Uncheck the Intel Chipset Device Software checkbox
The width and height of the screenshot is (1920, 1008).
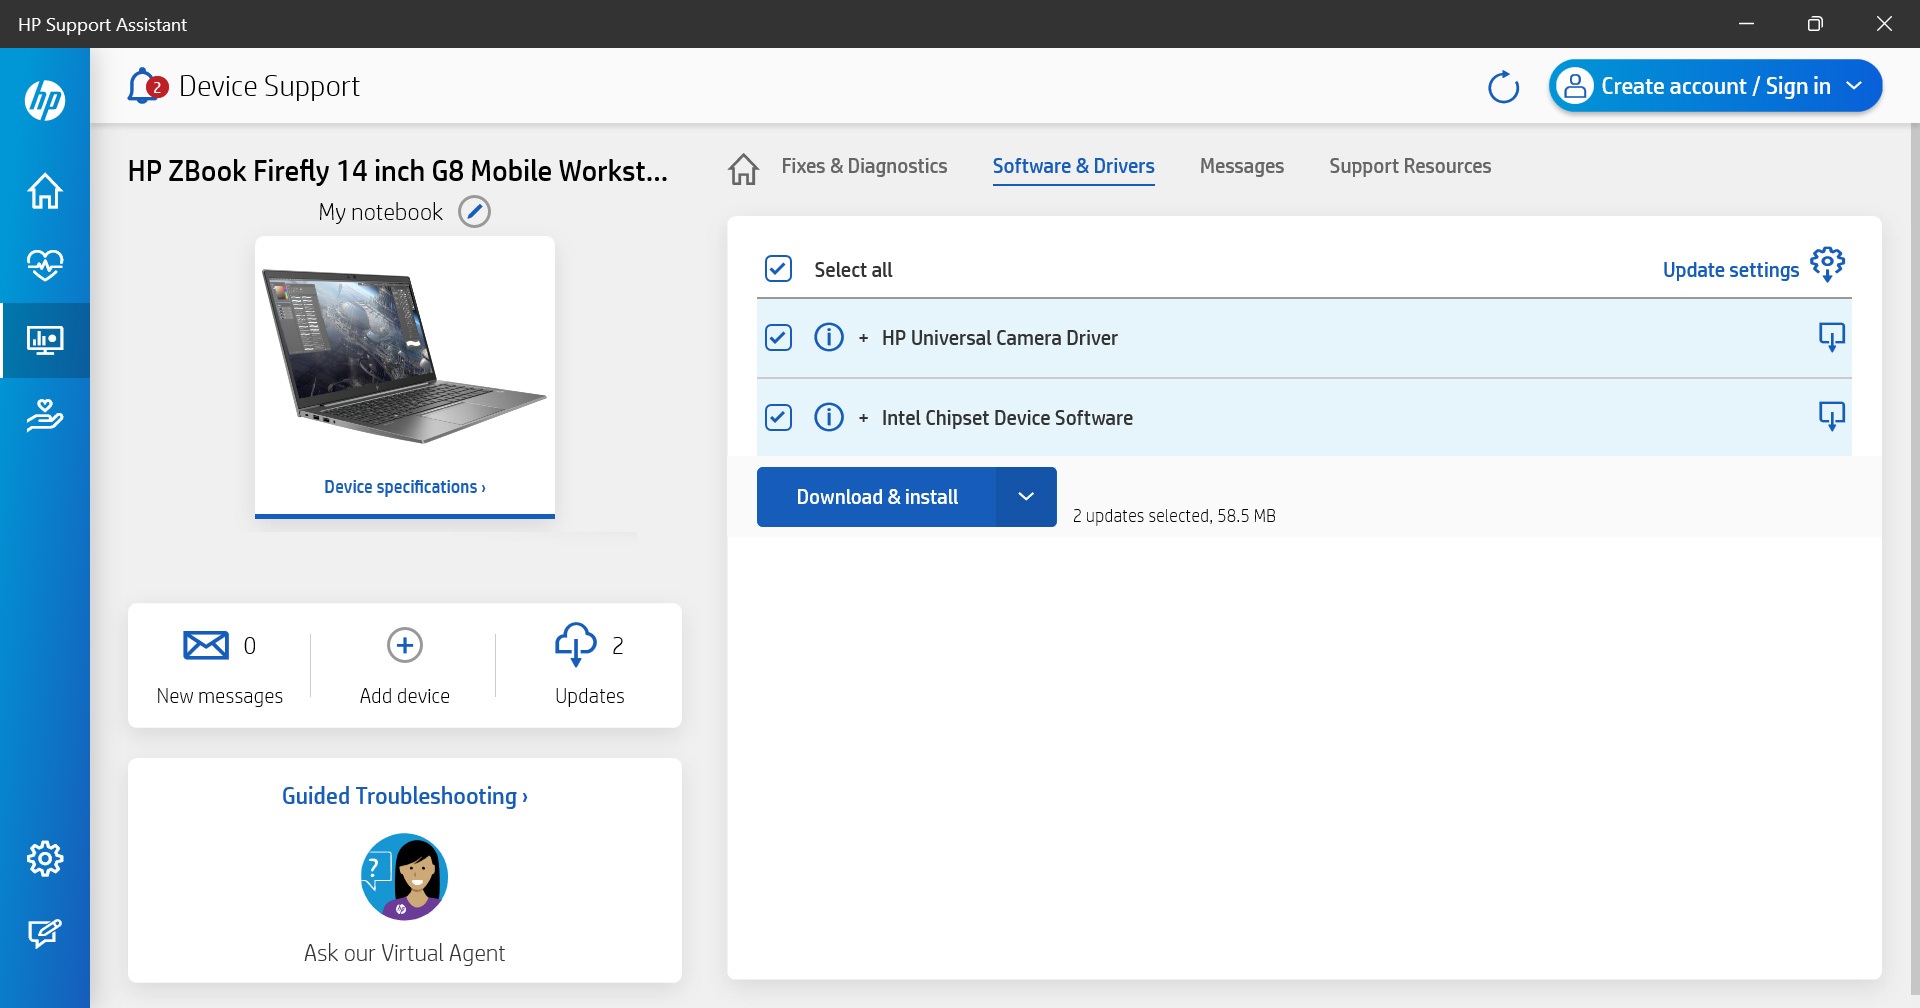click(x=778, y=417)
